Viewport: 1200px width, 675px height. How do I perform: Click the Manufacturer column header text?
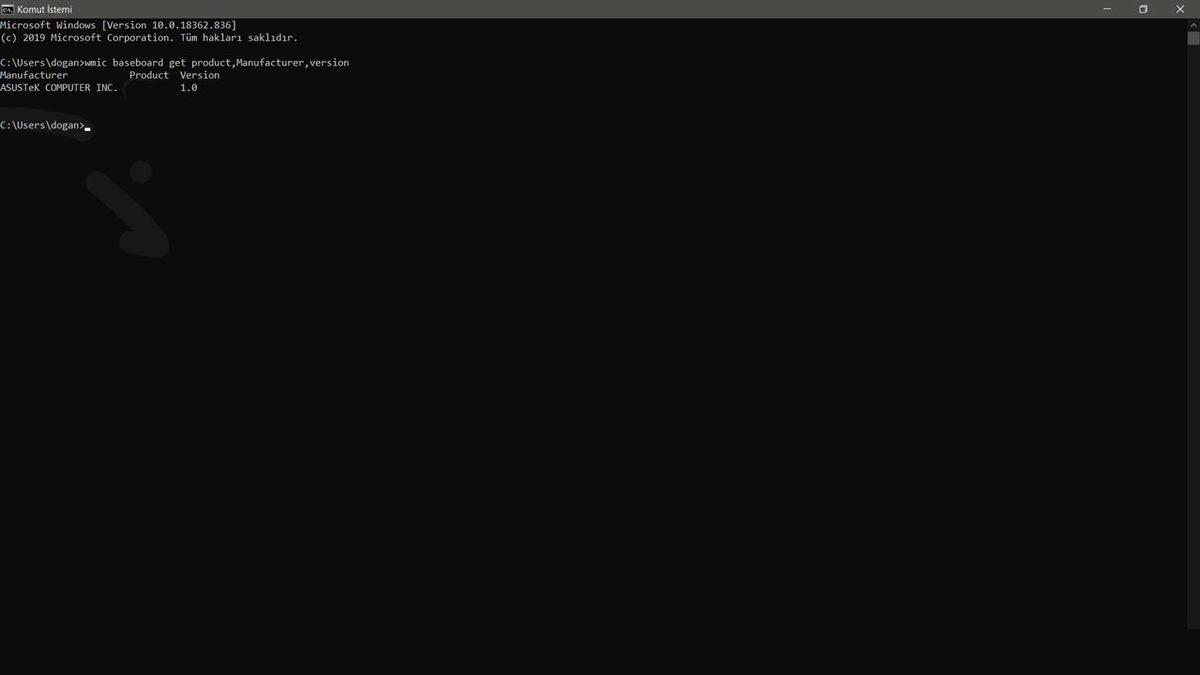[x=33, y=74]
